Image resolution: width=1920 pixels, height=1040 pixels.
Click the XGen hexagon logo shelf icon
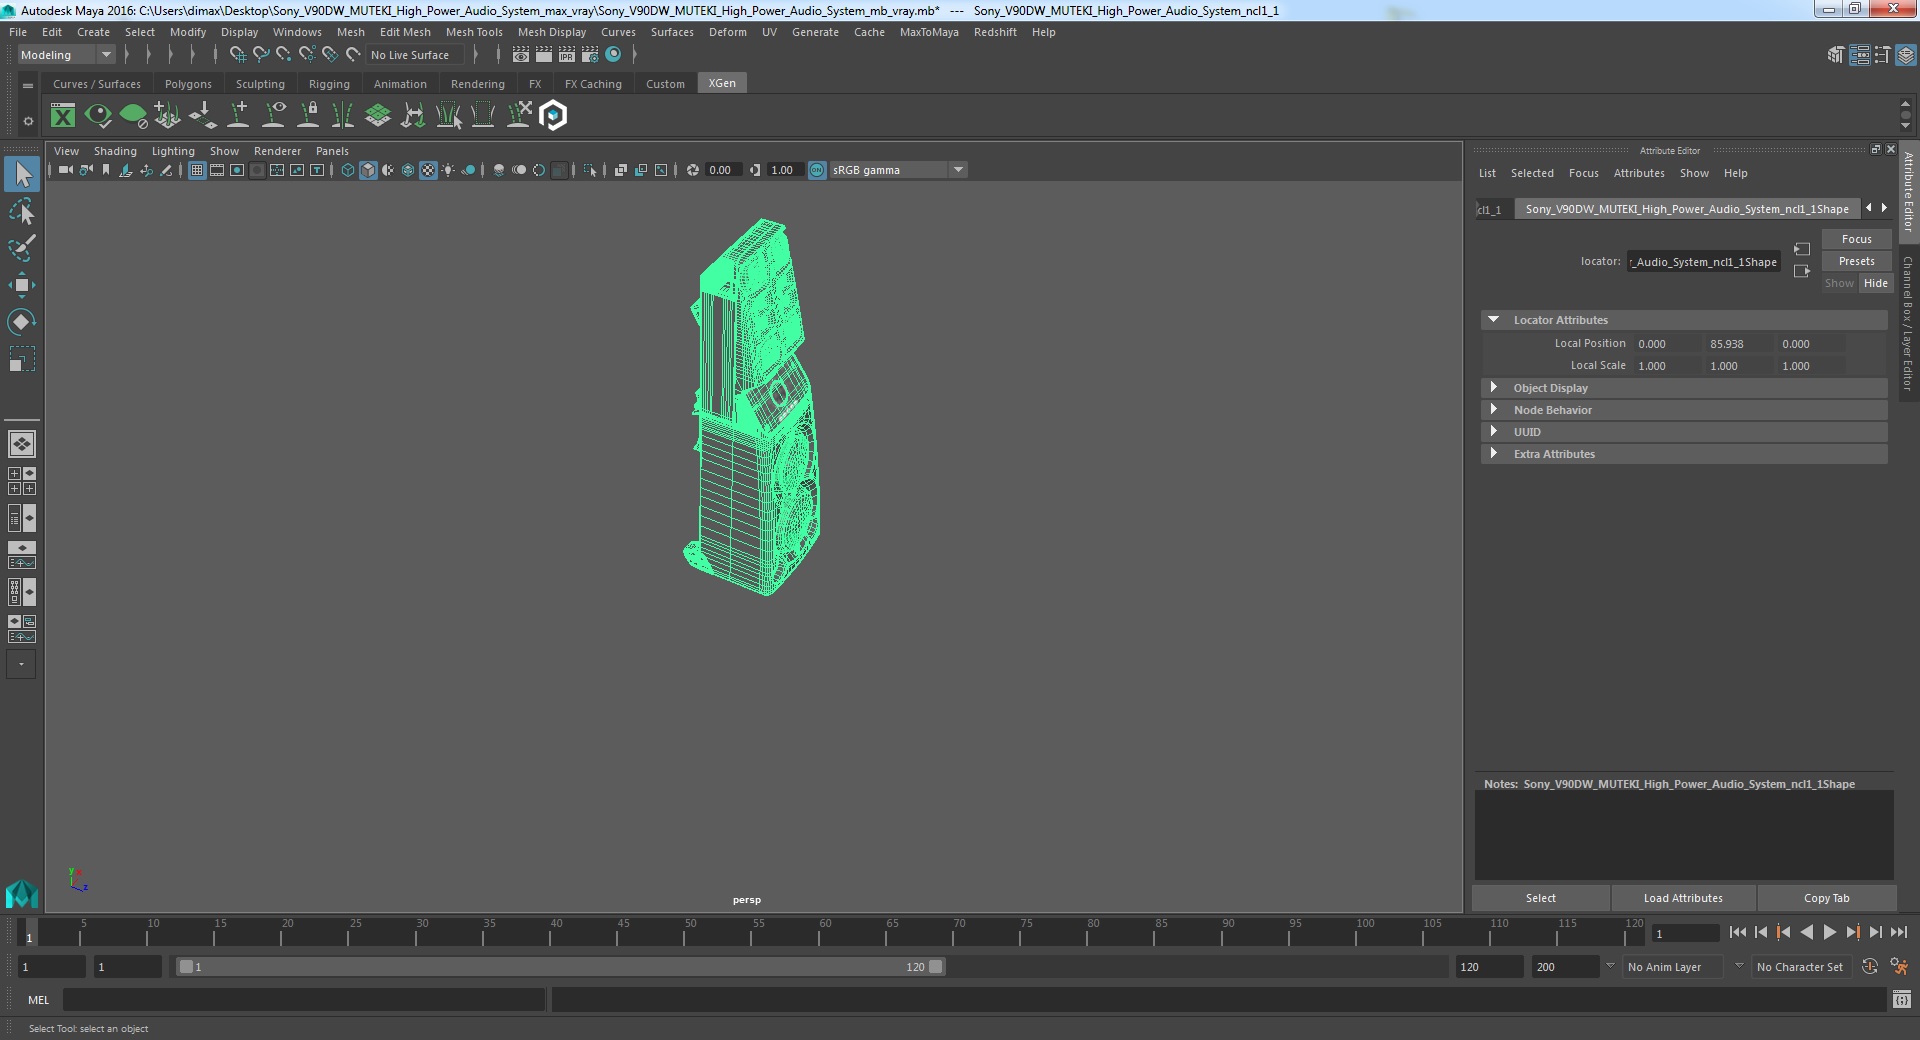(x=553, y=116)
